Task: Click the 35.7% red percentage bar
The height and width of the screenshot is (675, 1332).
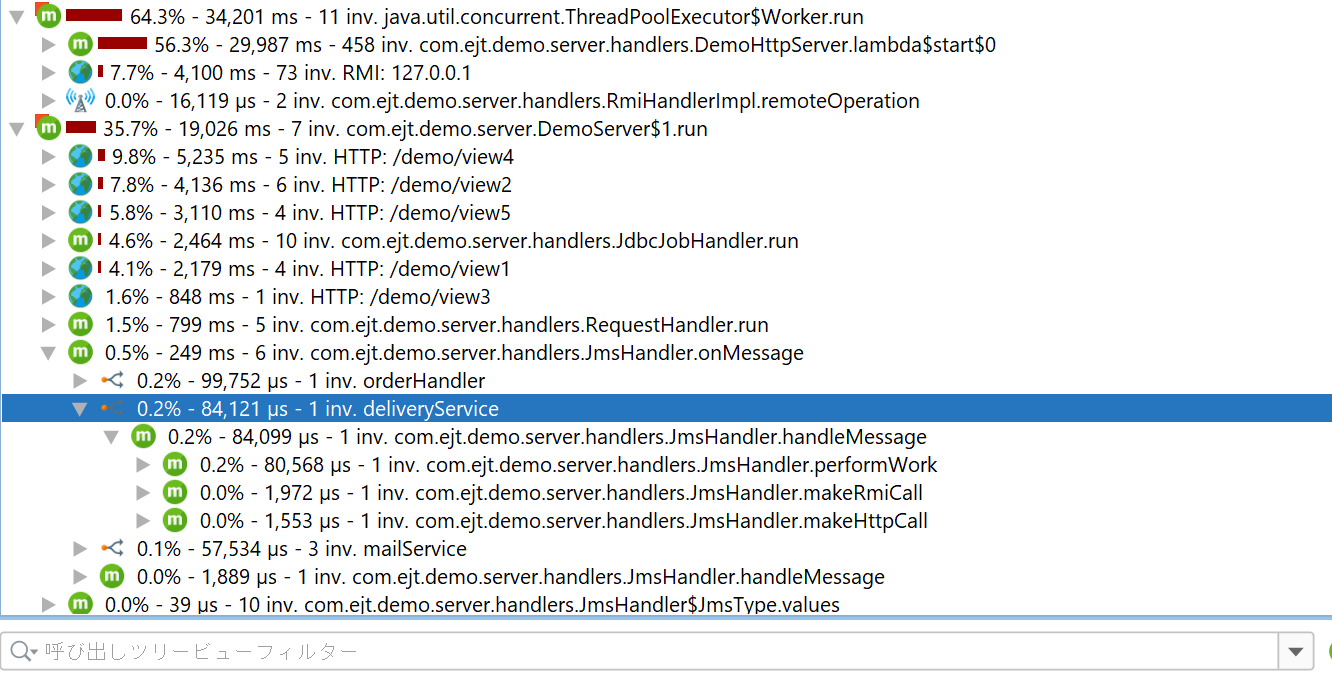Action: tap(81, 128)
